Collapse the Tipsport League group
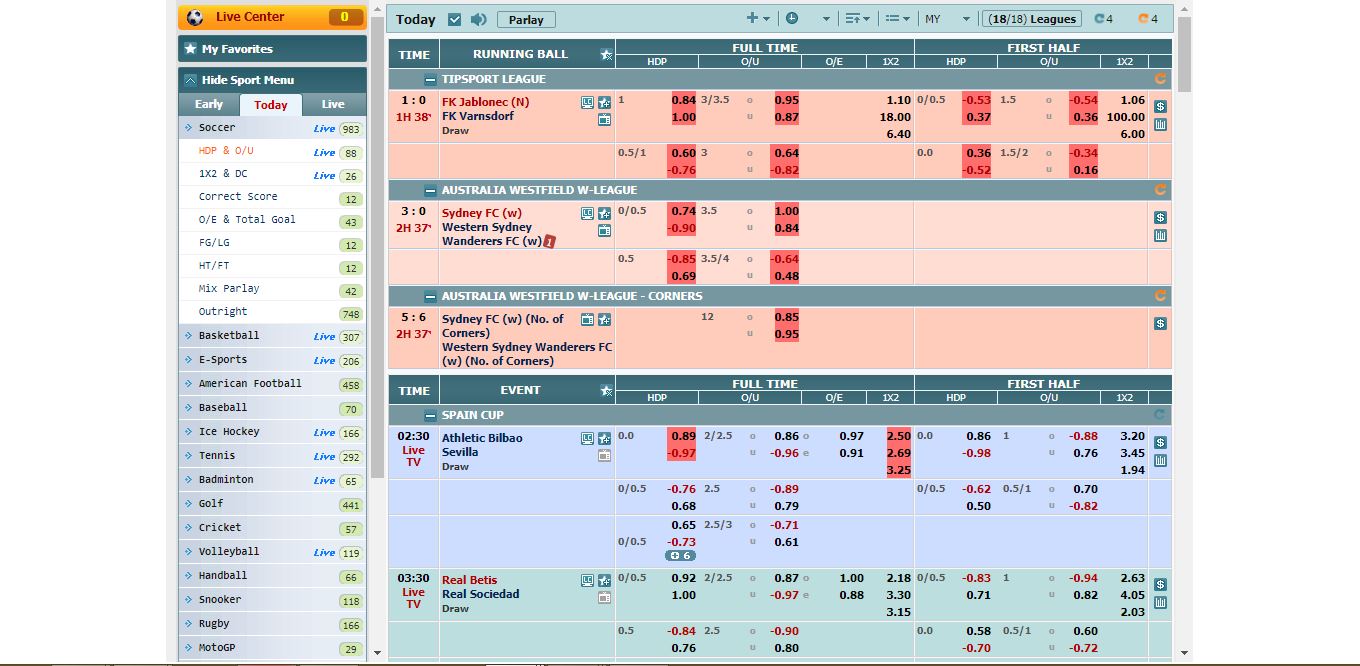 430,79
